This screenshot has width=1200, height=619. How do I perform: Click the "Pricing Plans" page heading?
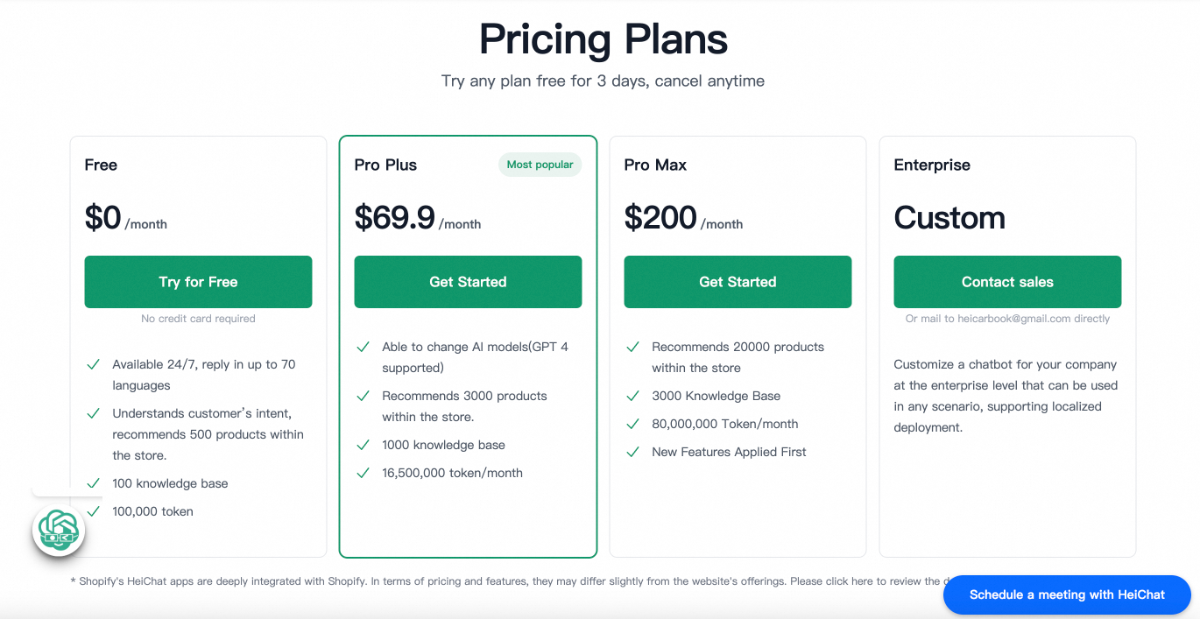603,40
